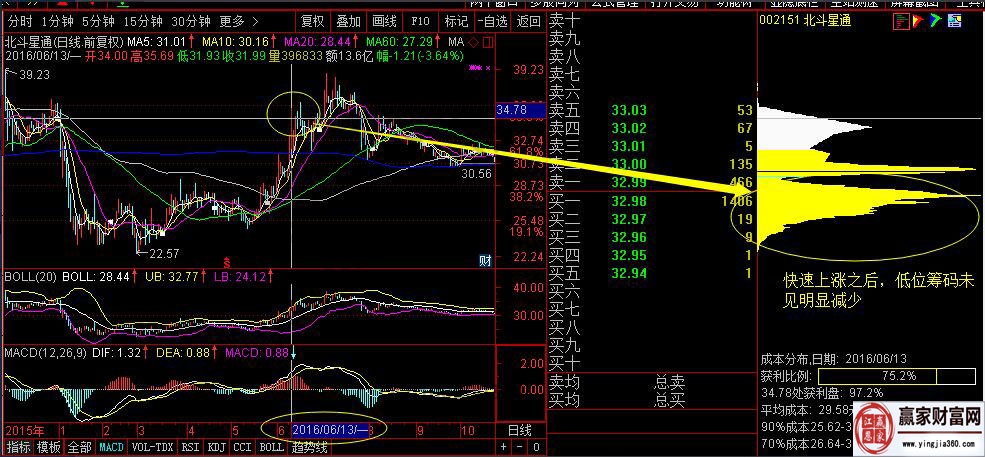
Task: Toggle the 叠加 overlay option
Action: (348, 21)
